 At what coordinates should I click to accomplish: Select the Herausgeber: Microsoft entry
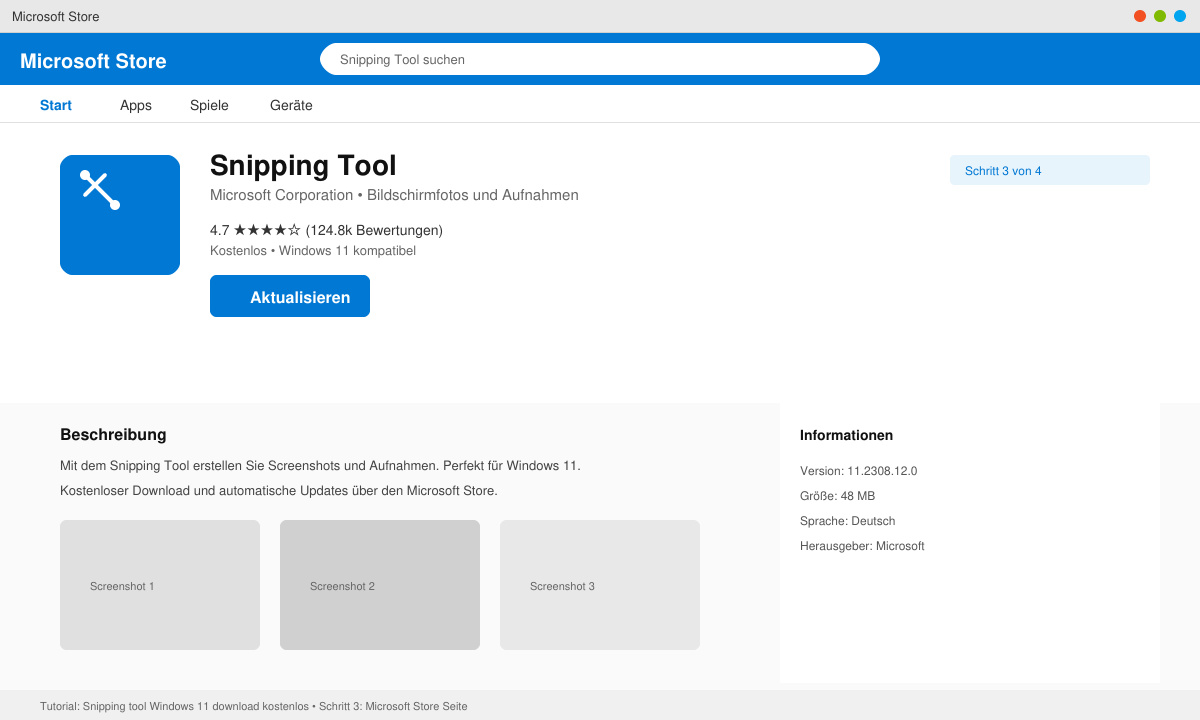pos(862,546)
